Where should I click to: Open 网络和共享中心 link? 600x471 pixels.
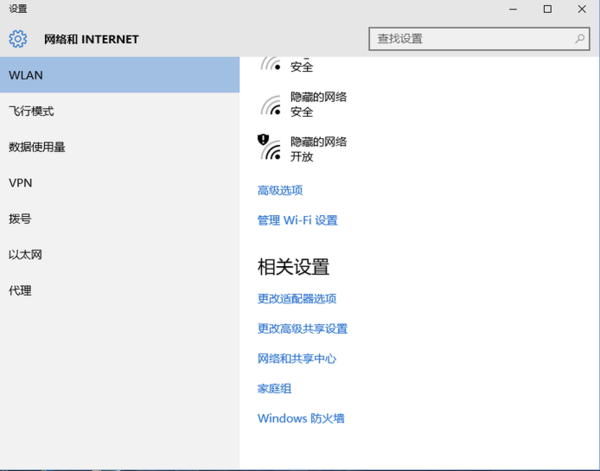pos(297,359)
